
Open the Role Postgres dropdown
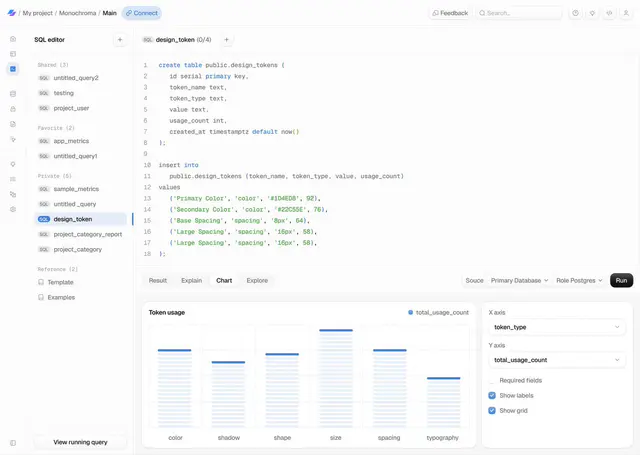pos(579,281)
